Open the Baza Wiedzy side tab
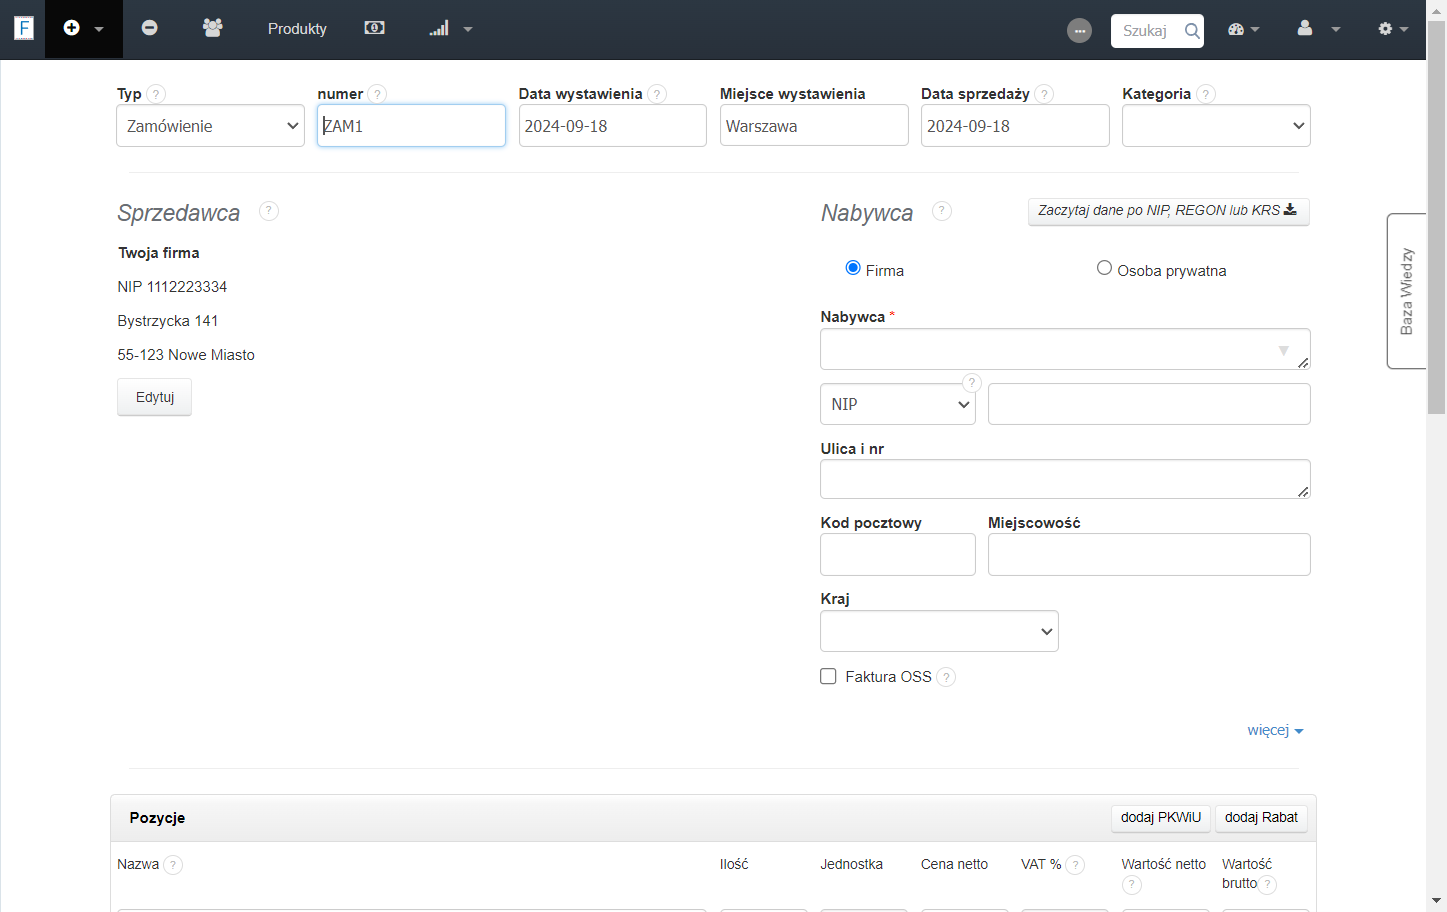Screen dimensions: 1447x912 point(1406,291)
